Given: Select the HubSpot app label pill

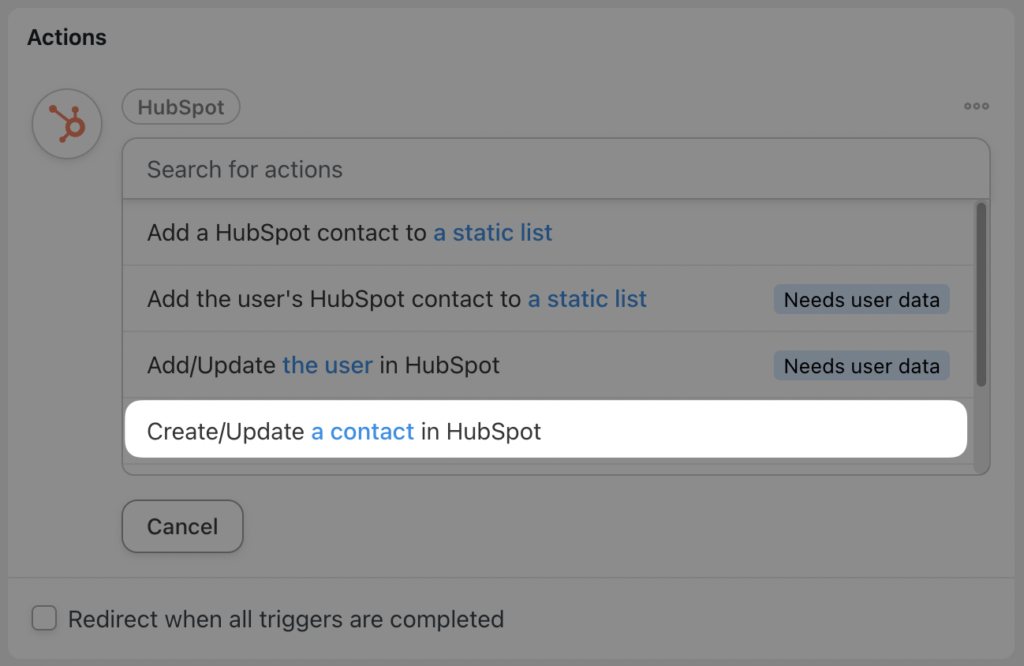Looking at the screenshot, I should click(180, 106).
